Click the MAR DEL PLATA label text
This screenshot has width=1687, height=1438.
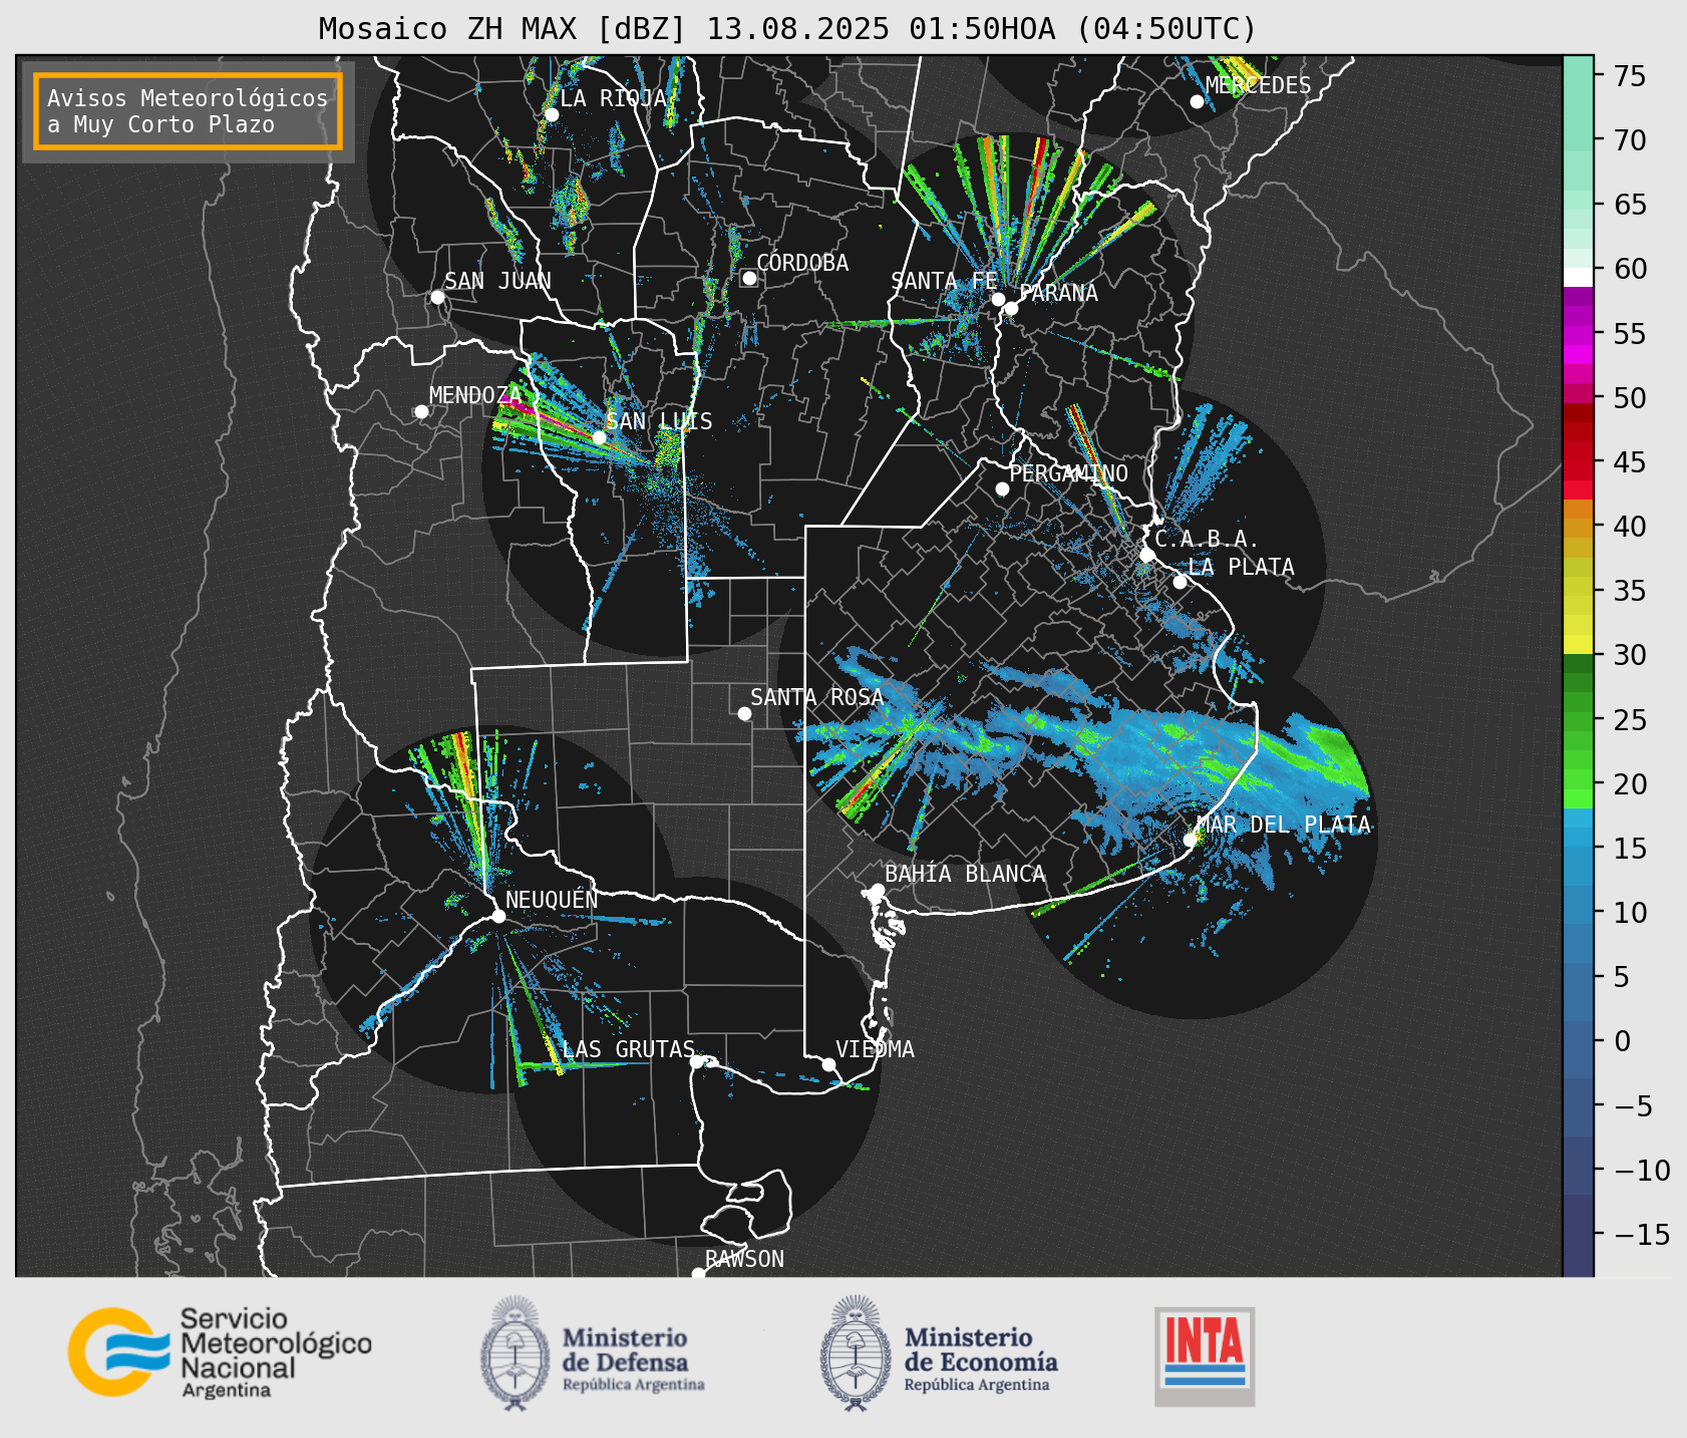[1283, 825]
